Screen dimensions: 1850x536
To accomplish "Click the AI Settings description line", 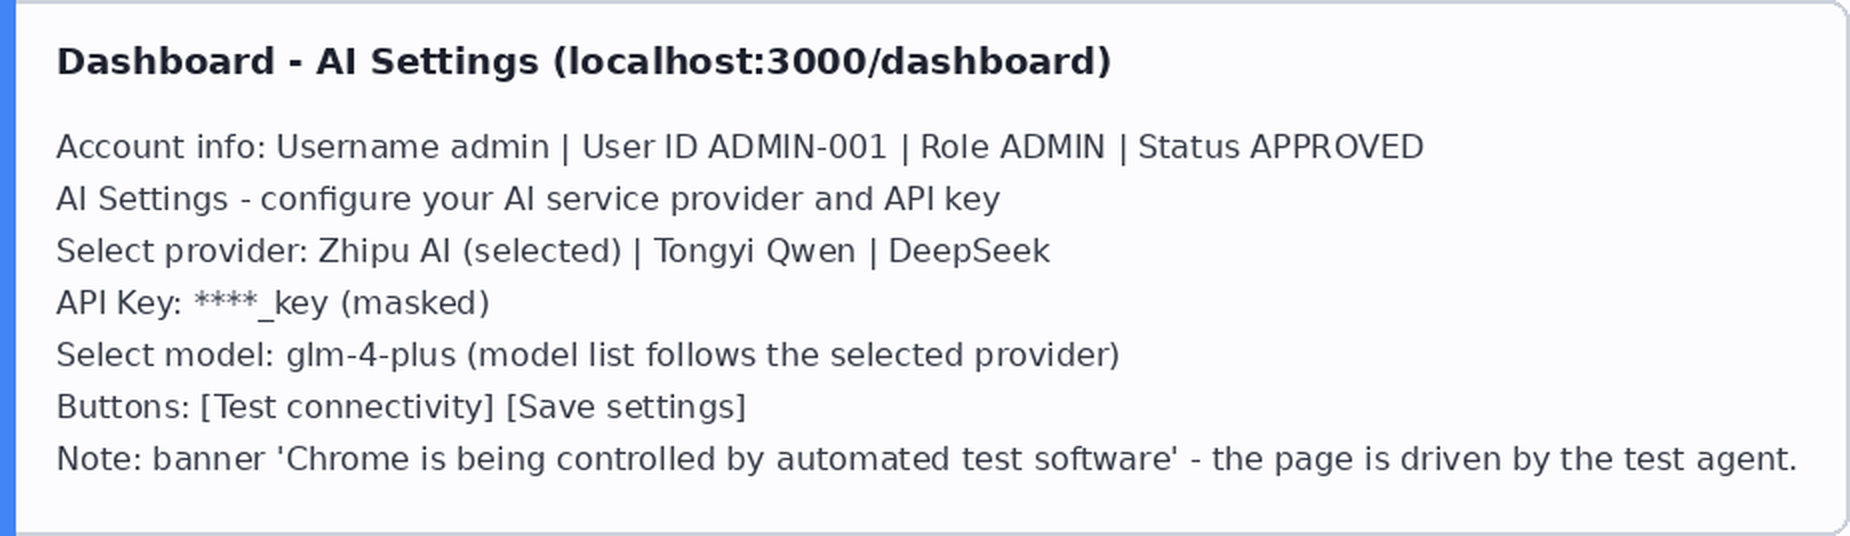I will point(528,199).
